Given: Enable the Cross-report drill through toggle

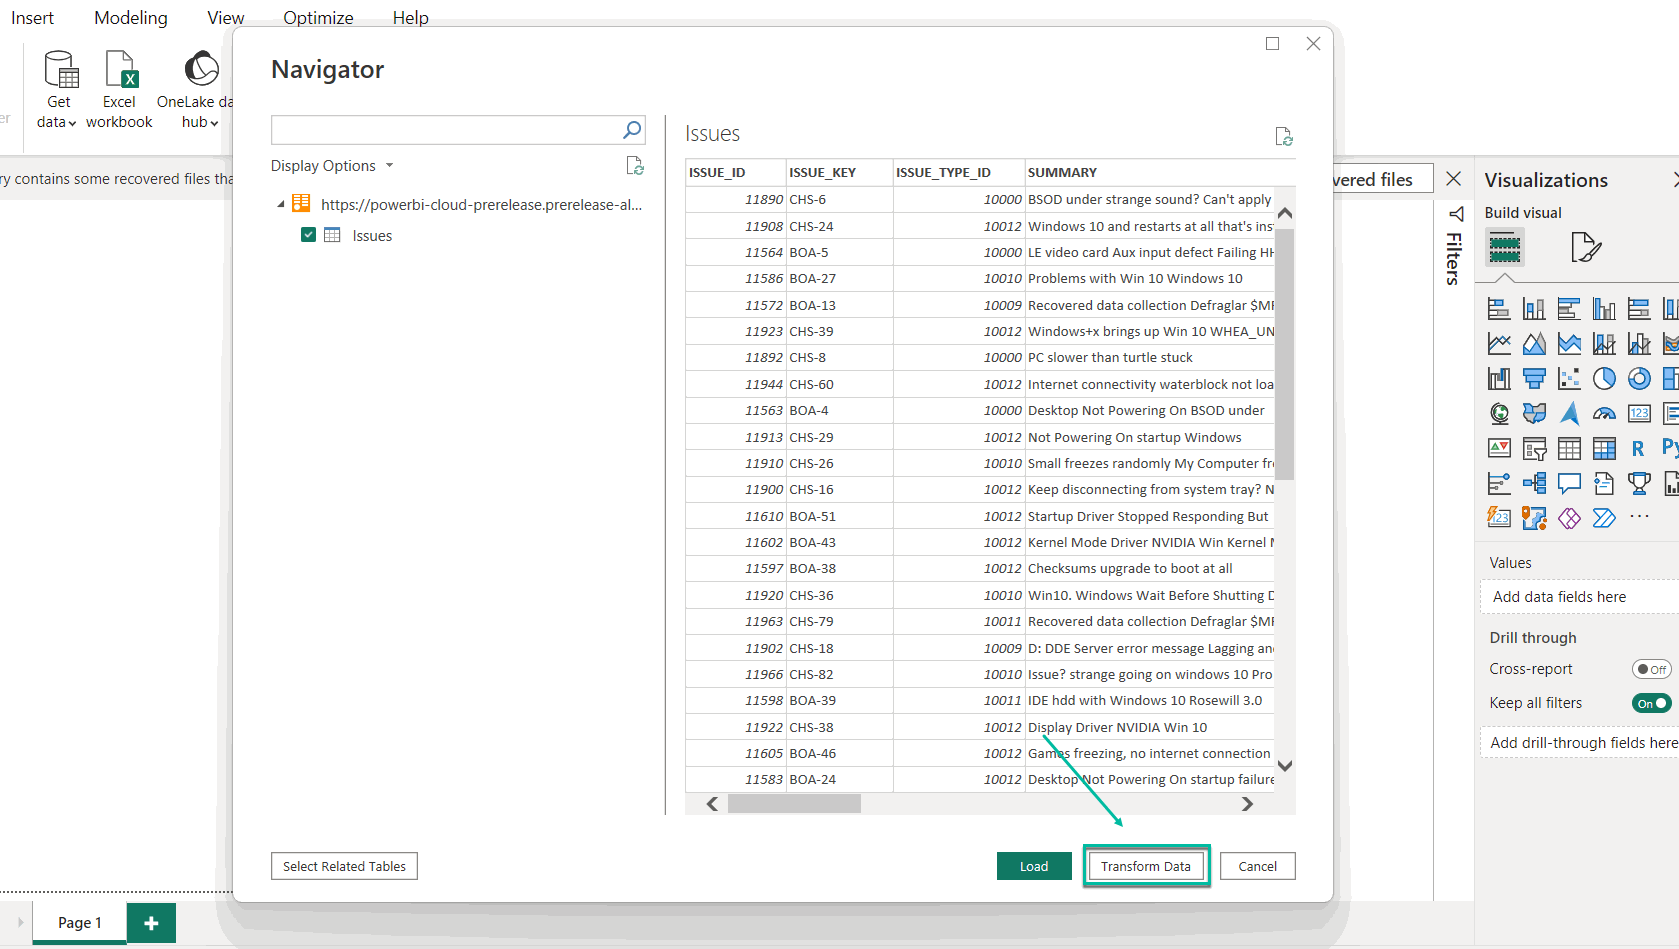Looking at the screenshot, I should (x=1651, y=668).
